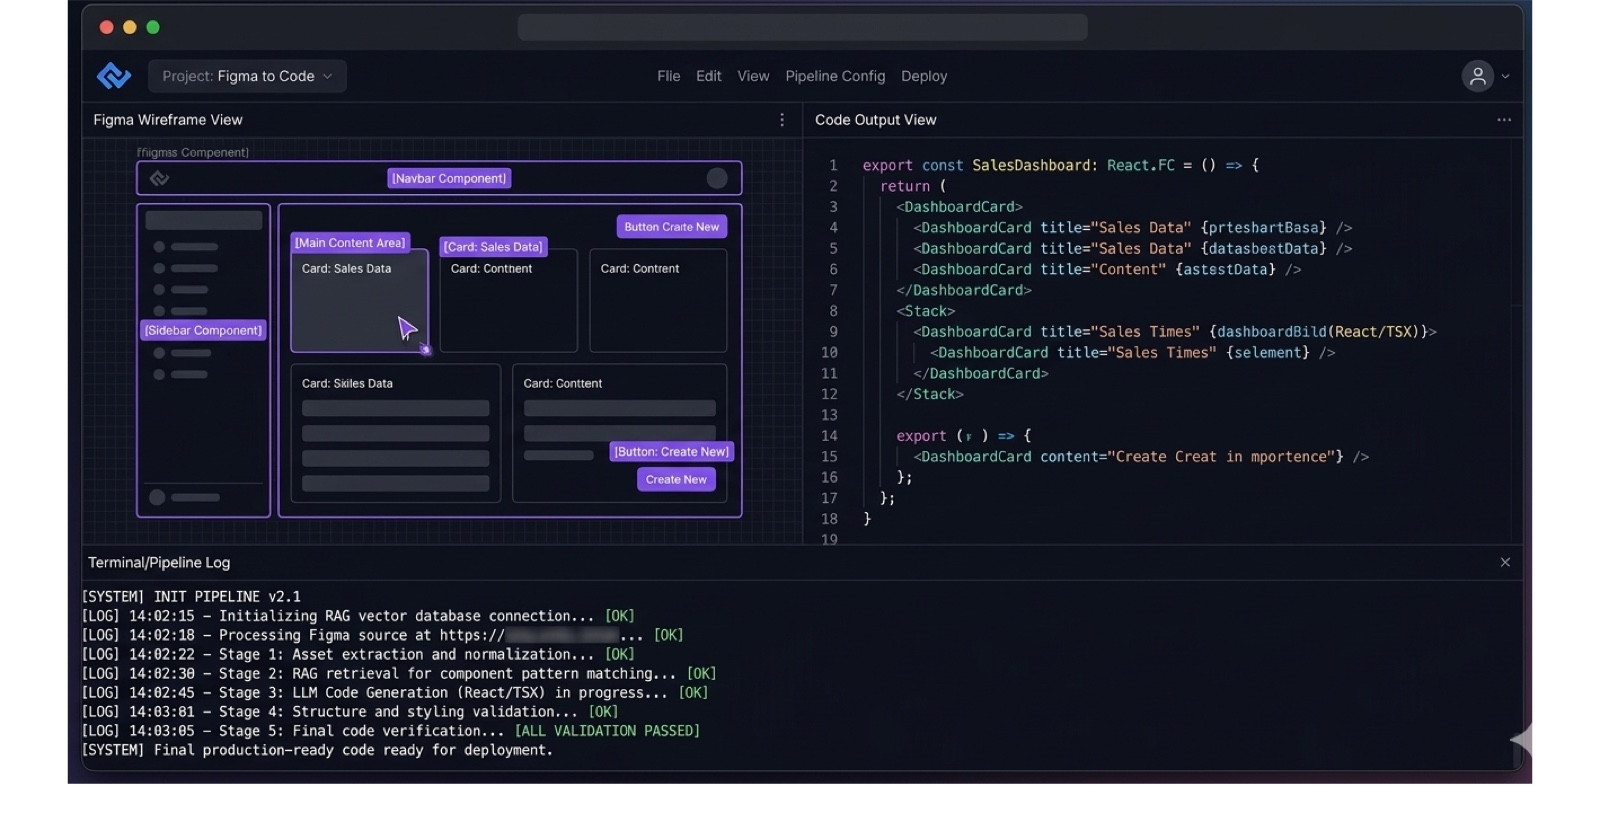Viewport: 1600px width, 830px height.
Task: Open the Edit menu
Action: click(708, 76)
